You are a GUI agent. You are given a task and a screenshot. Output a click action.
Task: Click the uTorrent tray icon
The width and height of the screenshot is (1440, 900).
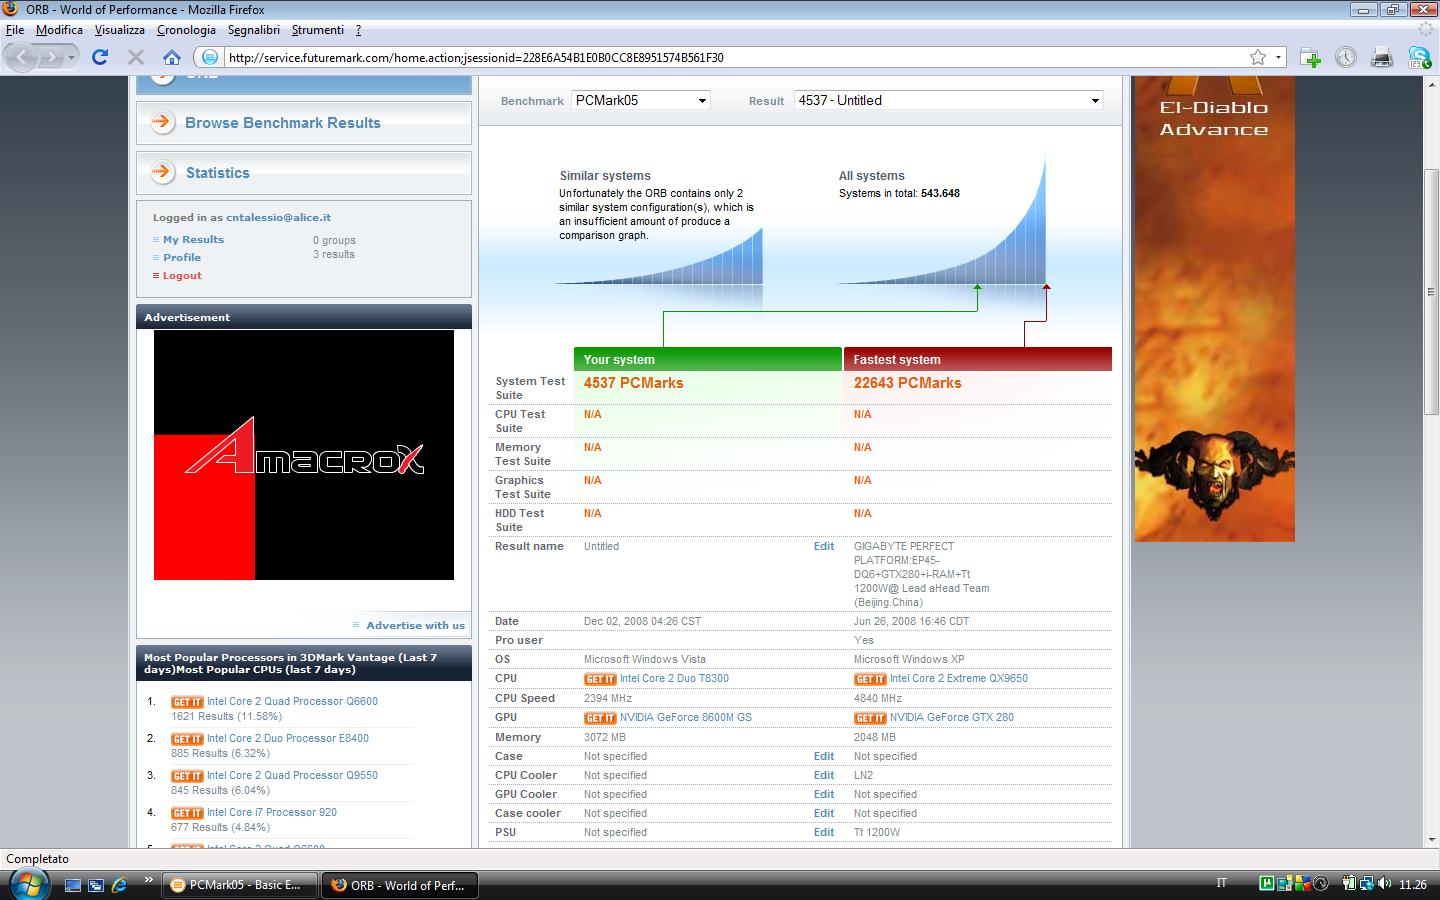coord(1267,884)
